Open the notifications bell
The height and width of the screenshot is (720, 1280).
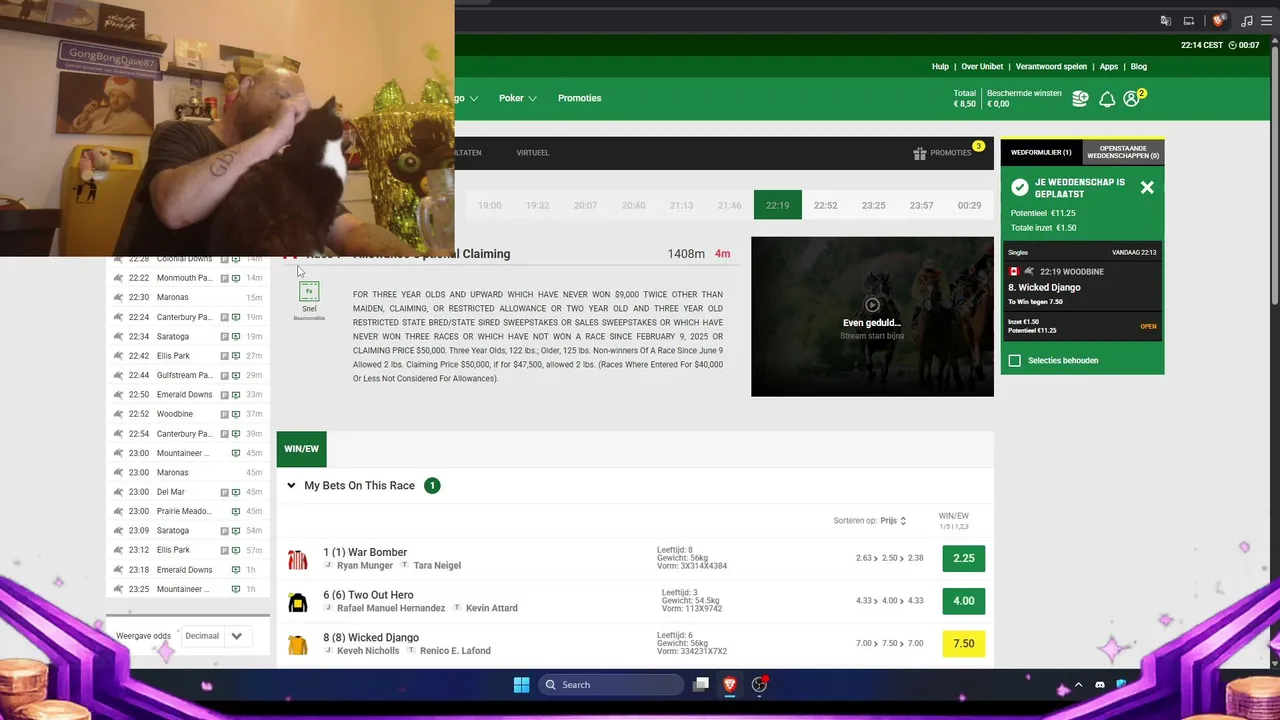pos(1107,99)
